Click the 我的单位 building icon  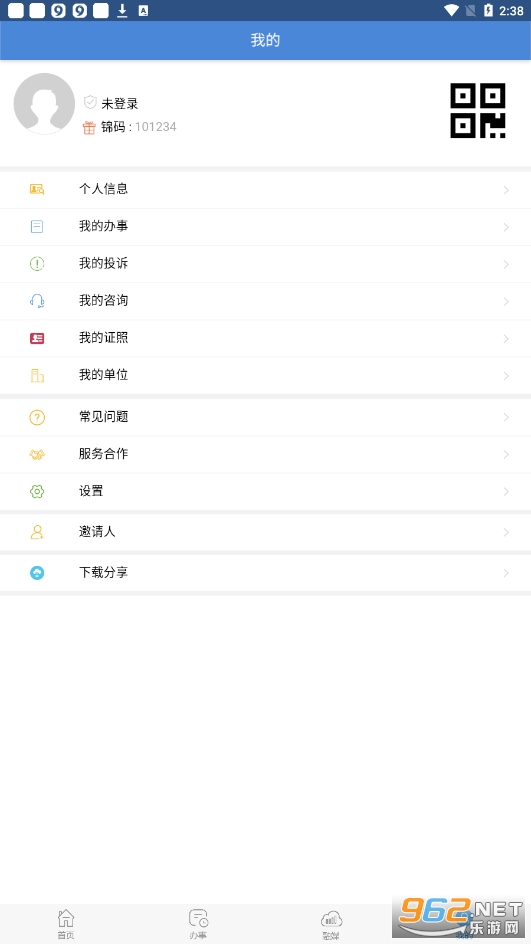(37, 375)
